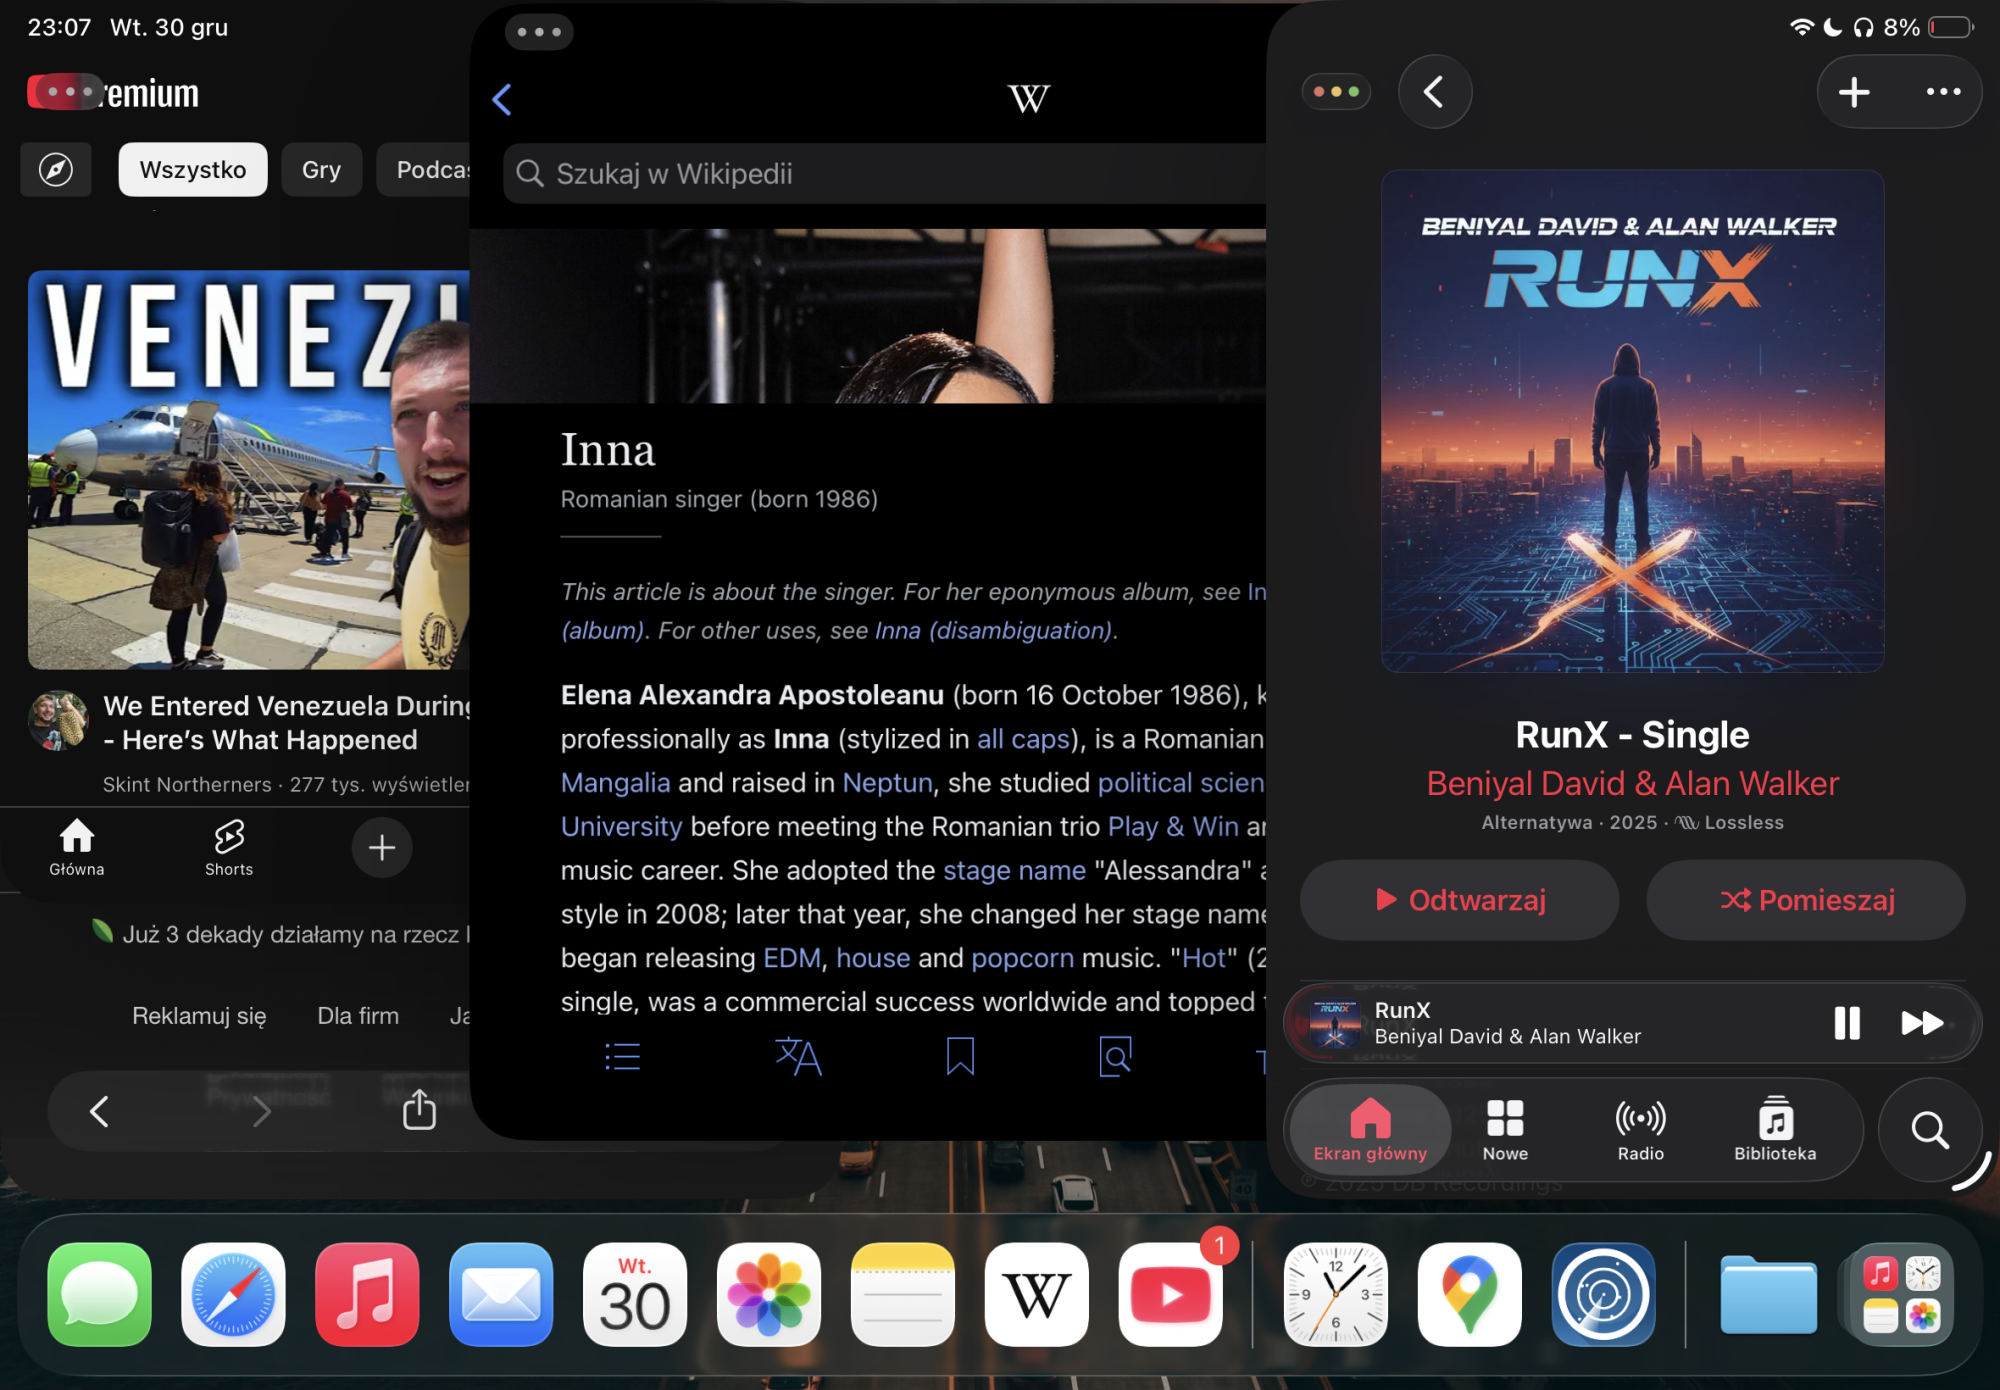Open Wikipedia table of contents icon
This screenshot has height=1390, width=2000.
click(x=622, y=1057)
